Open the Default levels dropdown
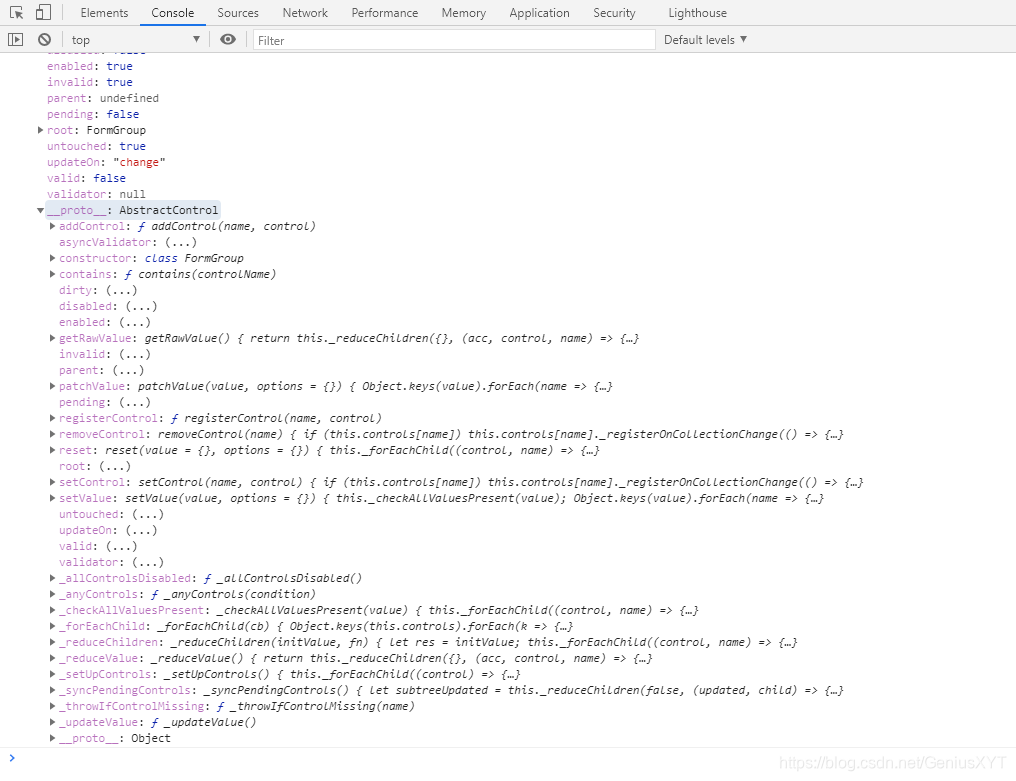The height and width of the screenshot is (781, 1016). point(705,40)
